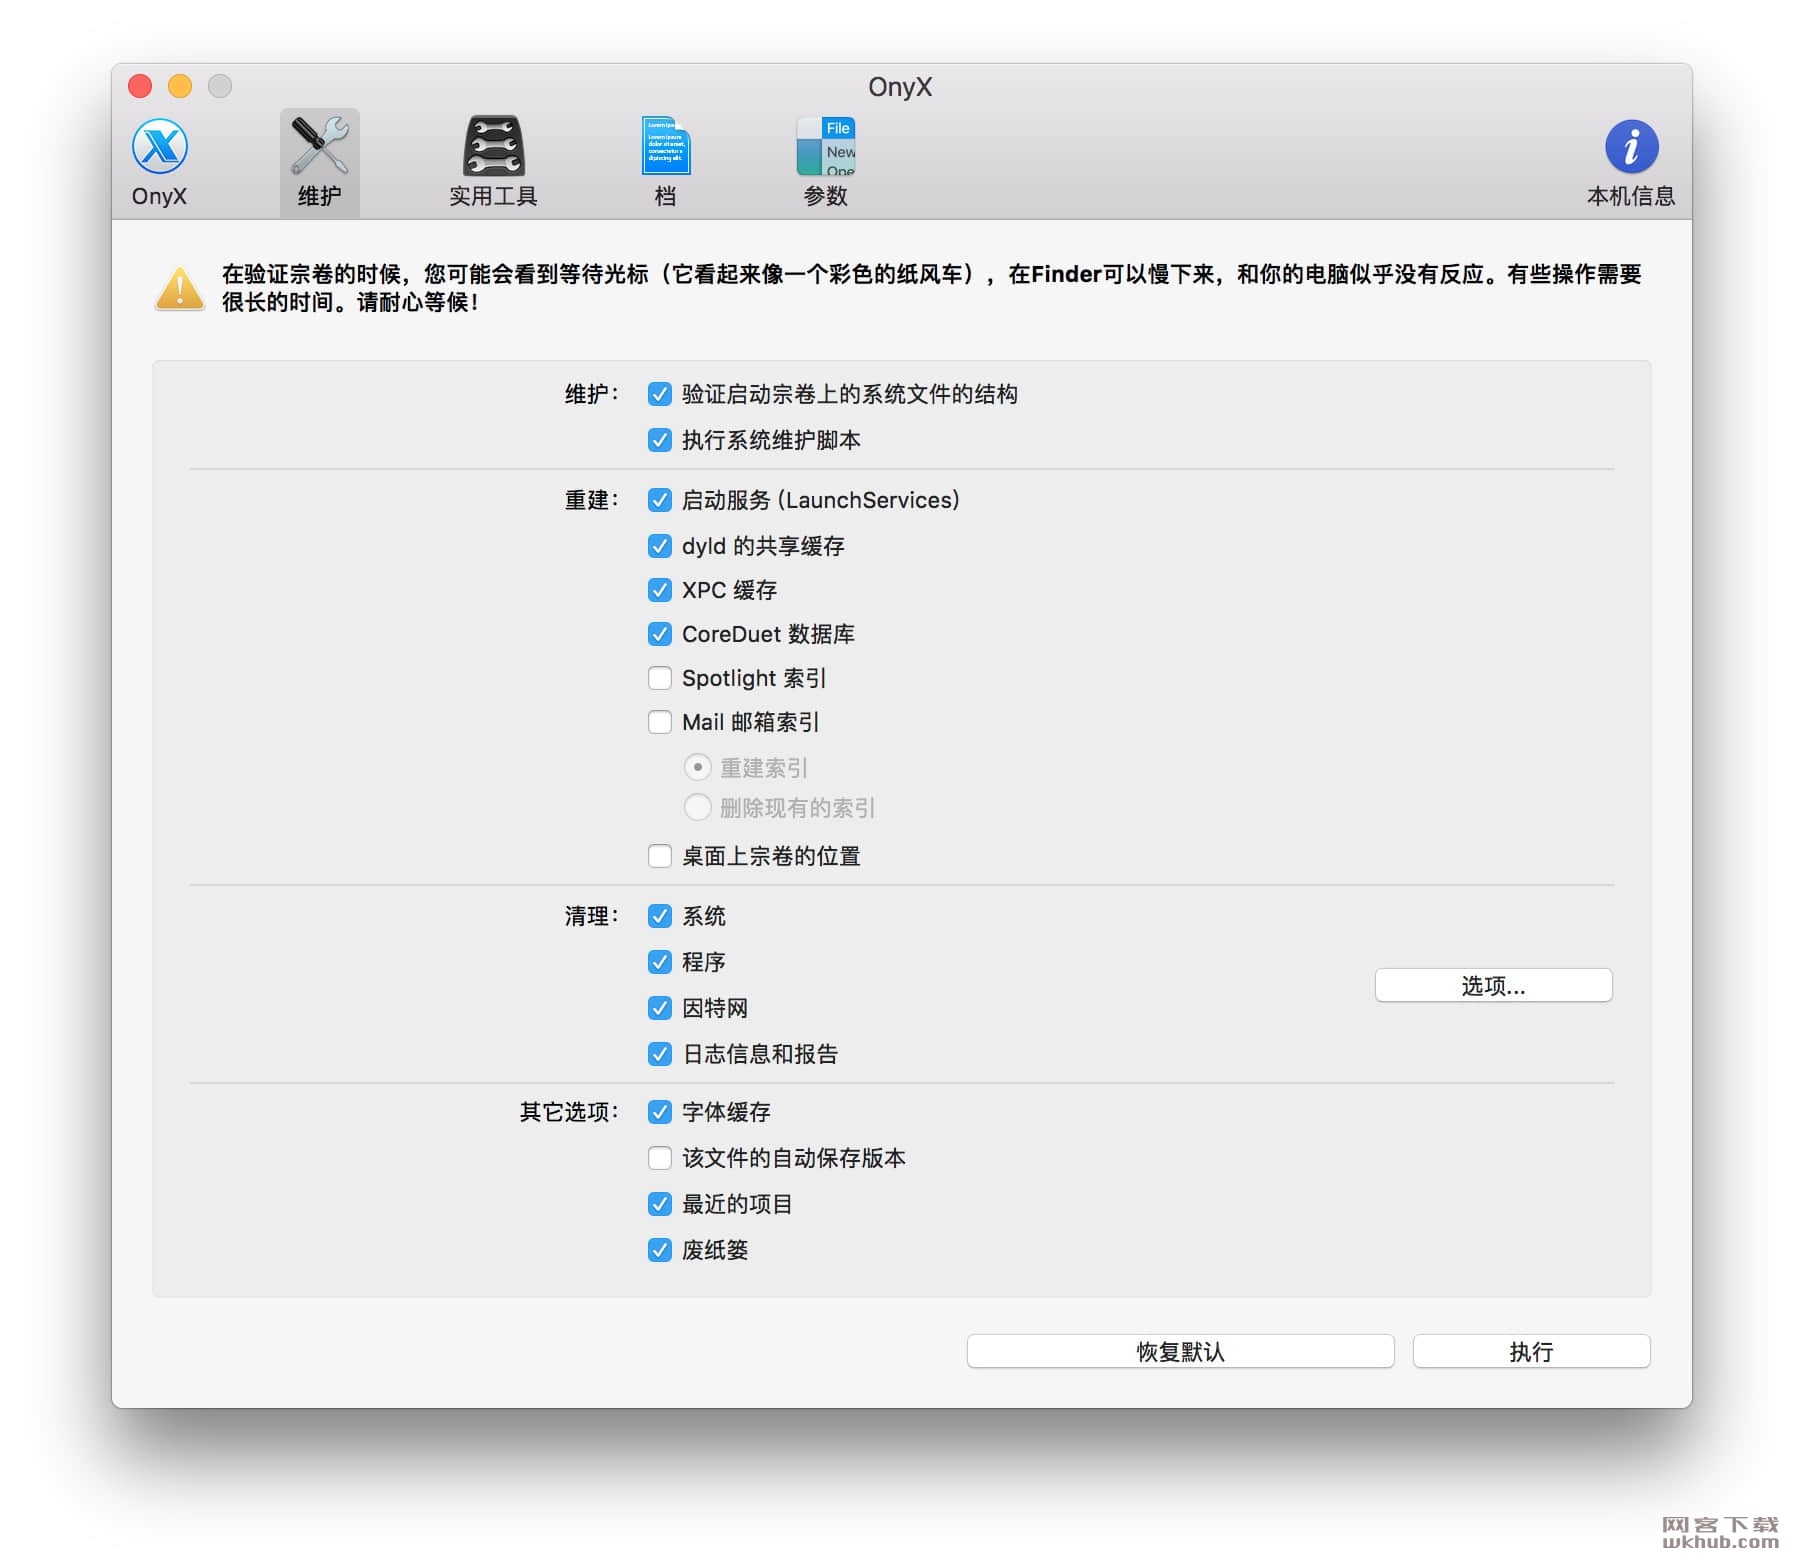Select 重建索引 radio button
Image resolution: width=1804 pixels, height=1568 pixels.
(698, 767)
